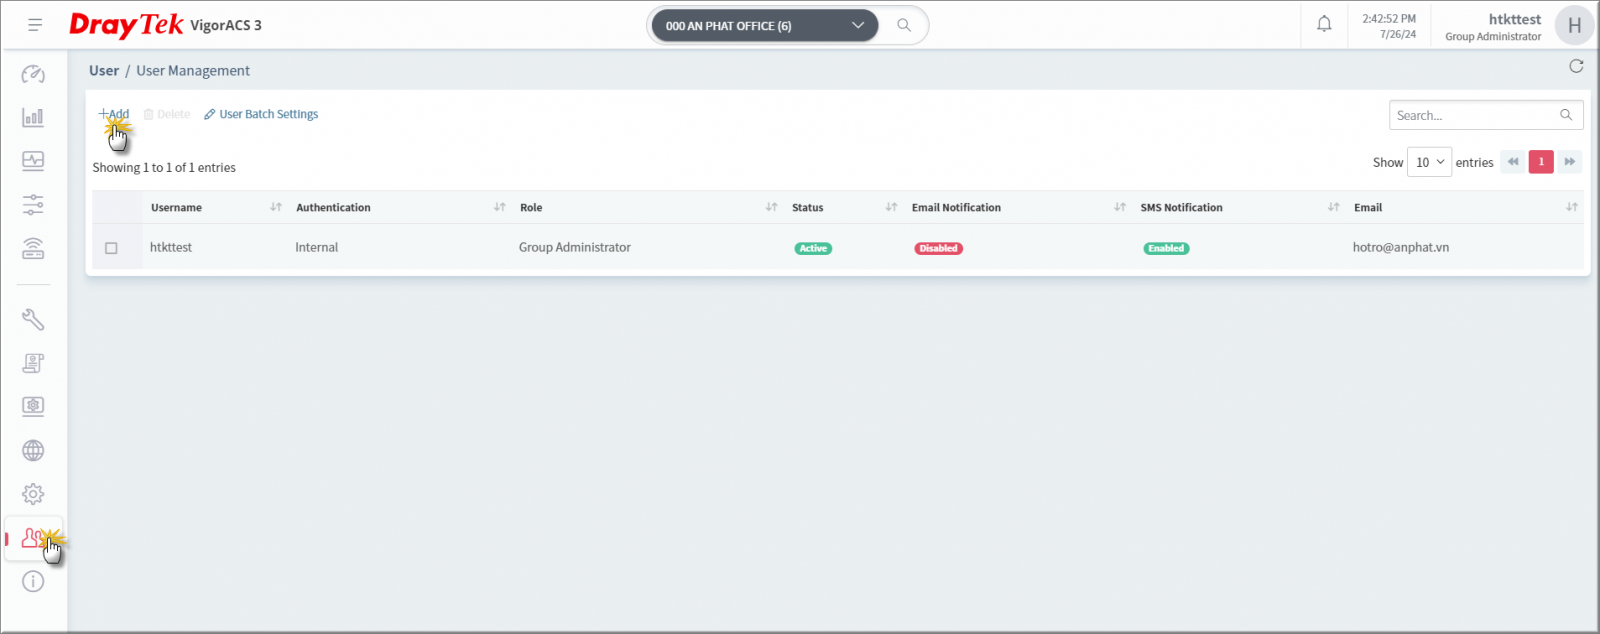Tick the checkbox for htkttest row
The height and width of the screenshot is (634, 1600).
111,248
